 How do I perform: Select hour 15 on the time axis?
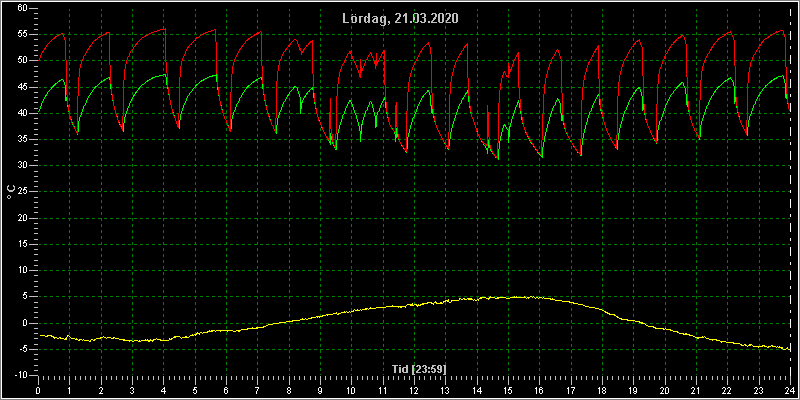[508, 390]
